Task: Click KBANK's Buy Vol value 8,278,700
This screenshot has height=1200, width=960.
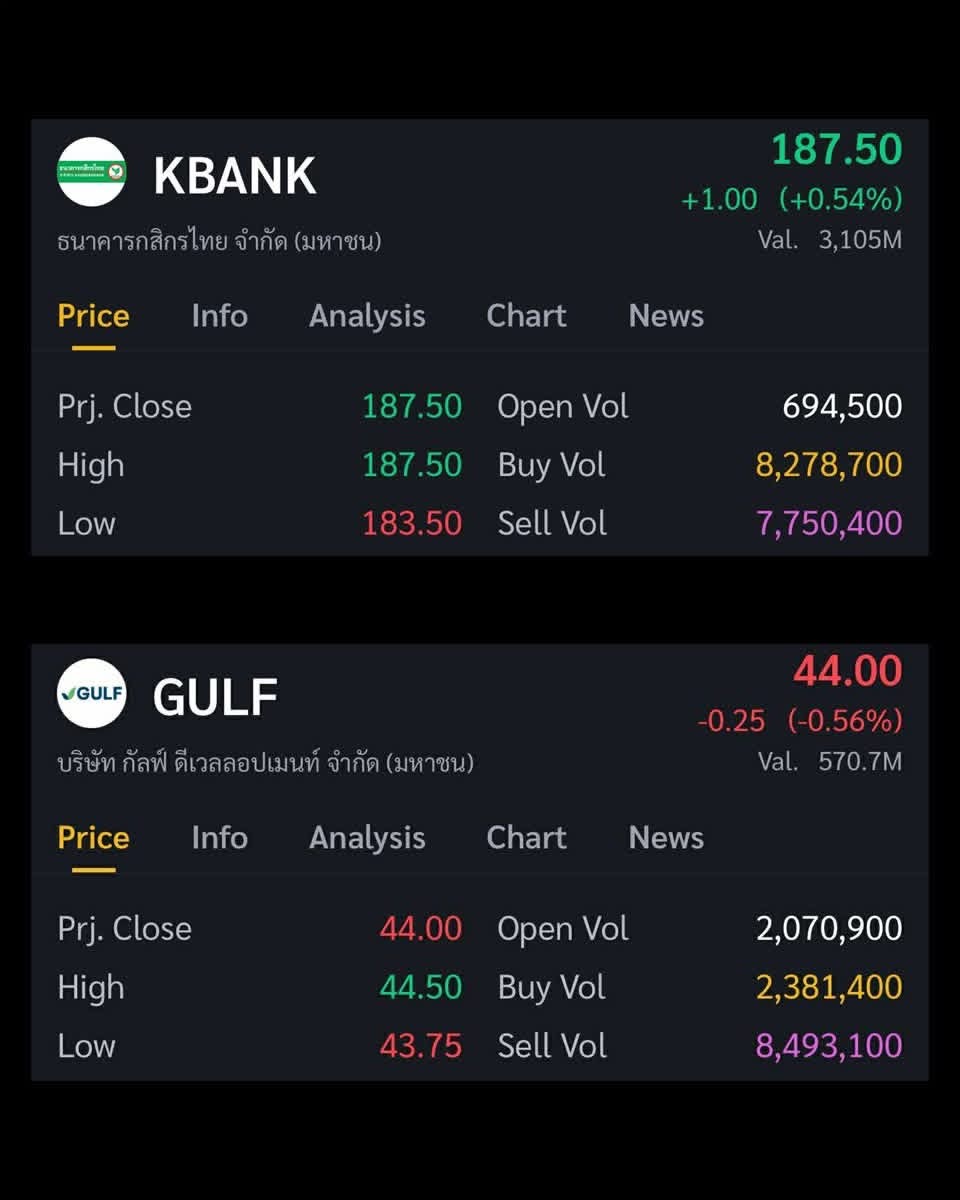Action: [x=829, y=465]
